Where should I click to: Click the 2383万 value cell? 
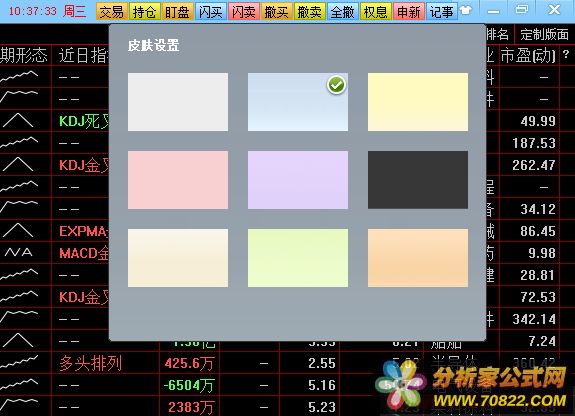[x=191, y=407]
